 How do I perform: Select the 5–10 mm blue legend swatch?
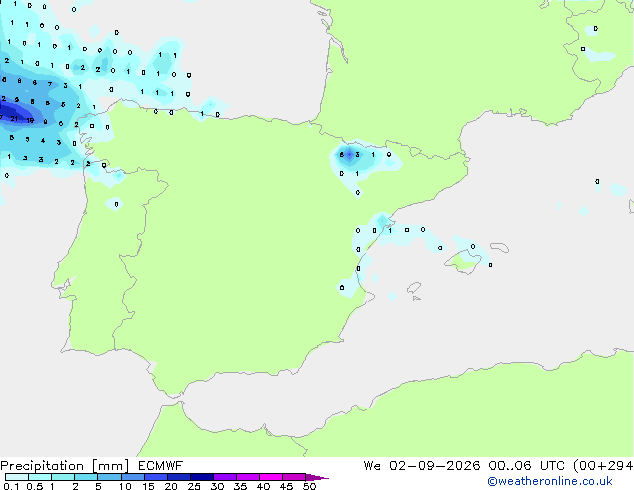tap(109, 477)
